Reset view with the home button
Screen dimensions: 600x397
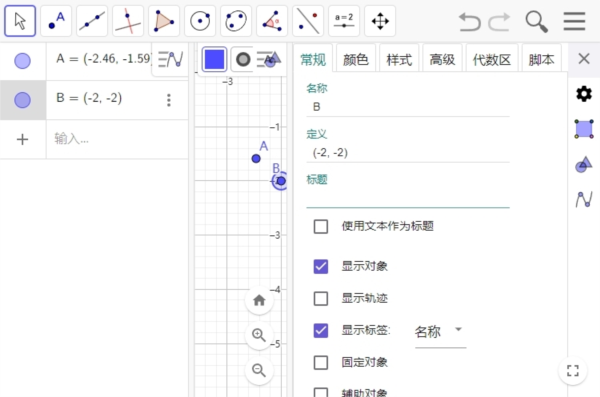click(259, 301)
